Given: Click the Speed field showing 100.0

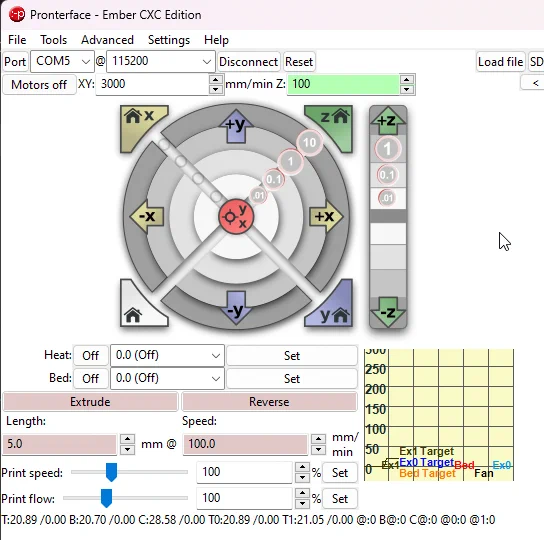Looking at the screenshot, I should coord(245,444).
